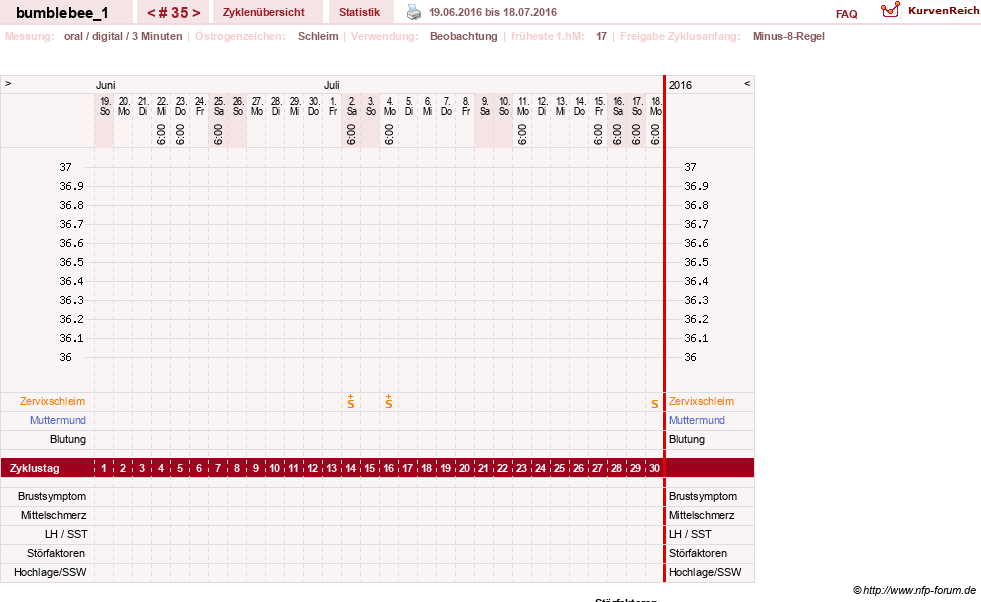Click the 6:00 time under 4. Mo
The image size is (981, 602).
pyautogui.click(x=389, y=135)
